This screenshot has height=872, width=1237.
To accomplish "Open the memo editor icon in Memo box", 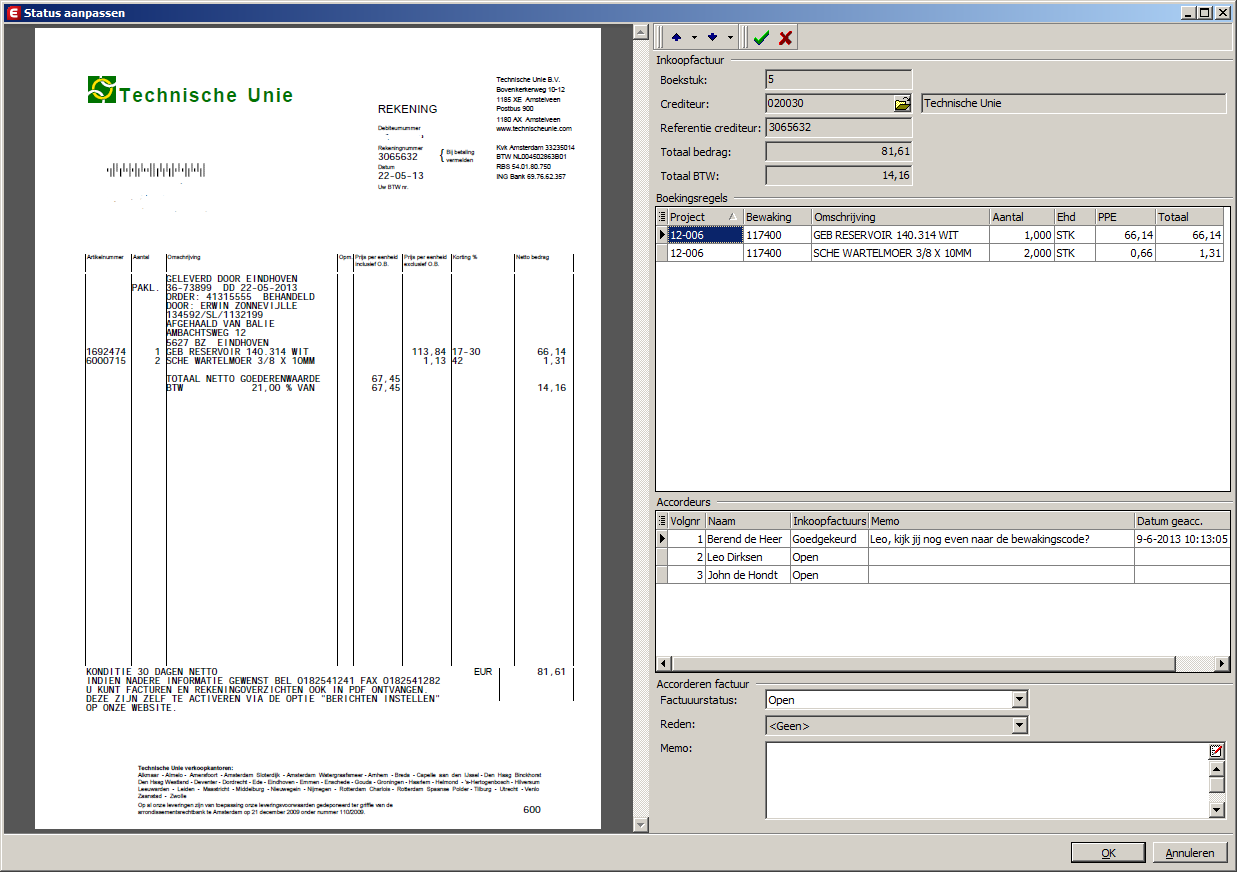I will [1216, 751].
